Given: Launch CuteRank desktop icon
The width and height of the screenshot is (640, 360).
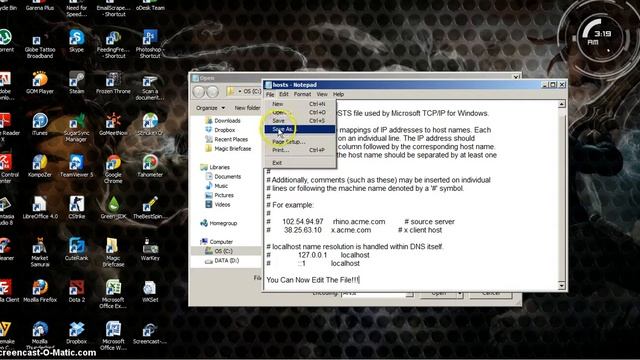Looking at the screenshot, I should [76, 249].
